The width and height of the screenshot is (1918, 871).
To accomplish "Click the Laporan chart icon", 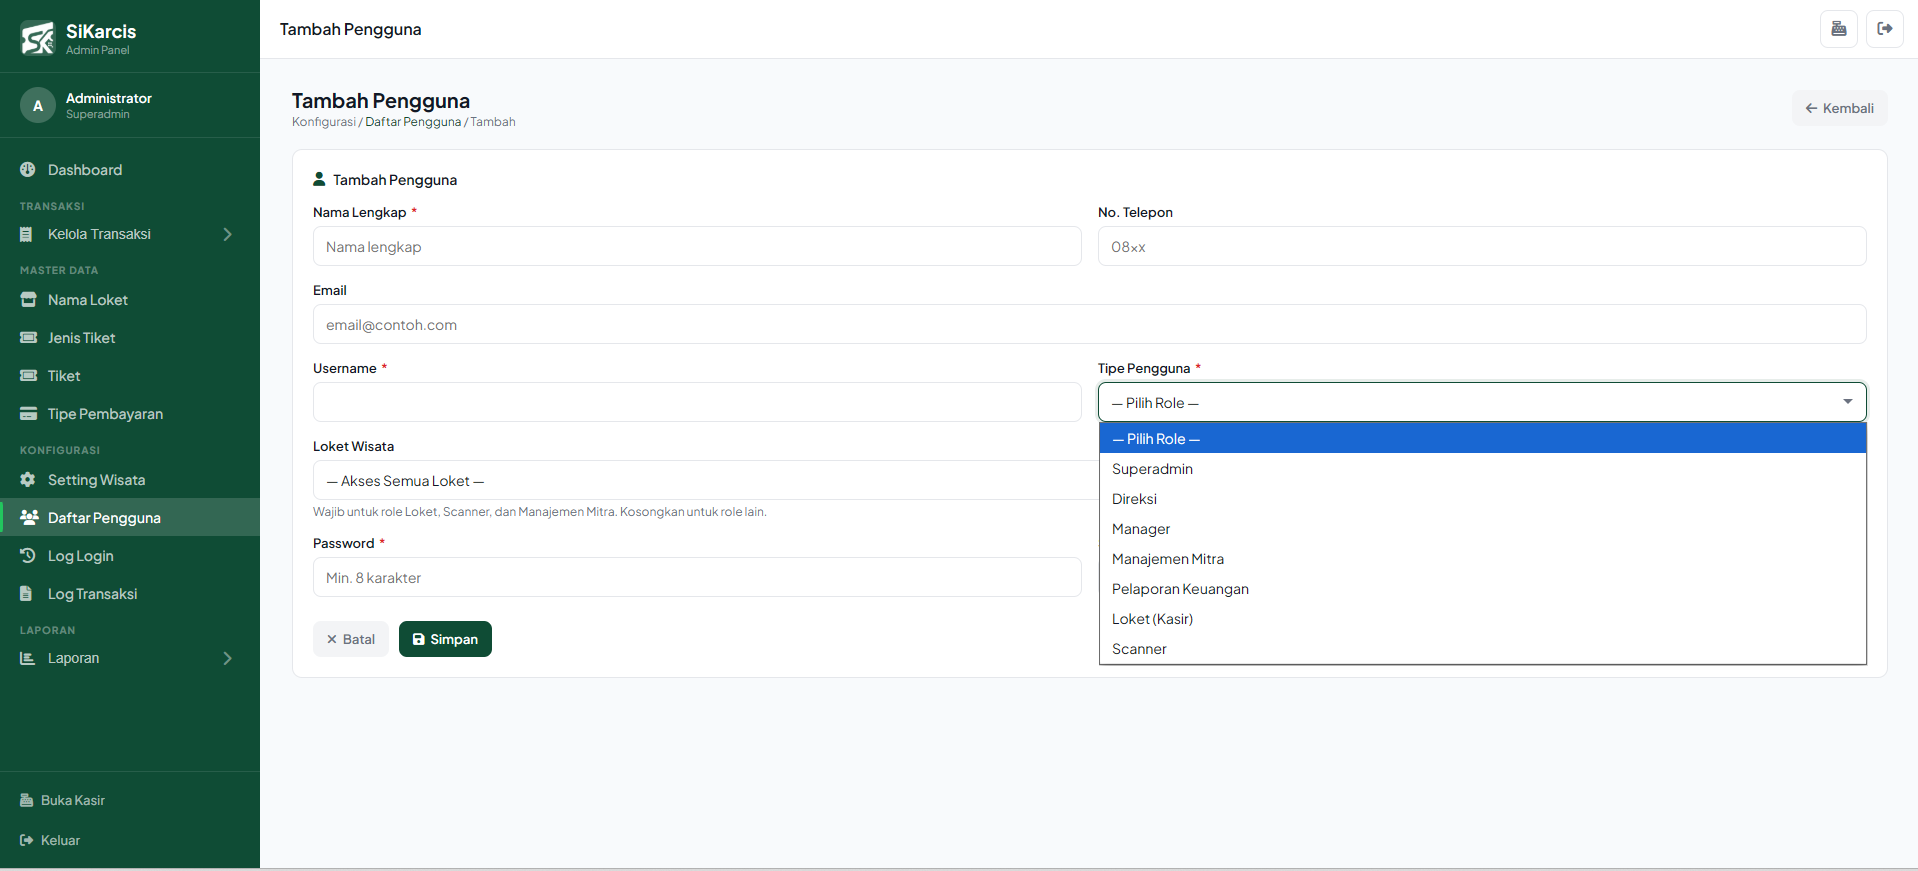I will (x=28, y=658).
